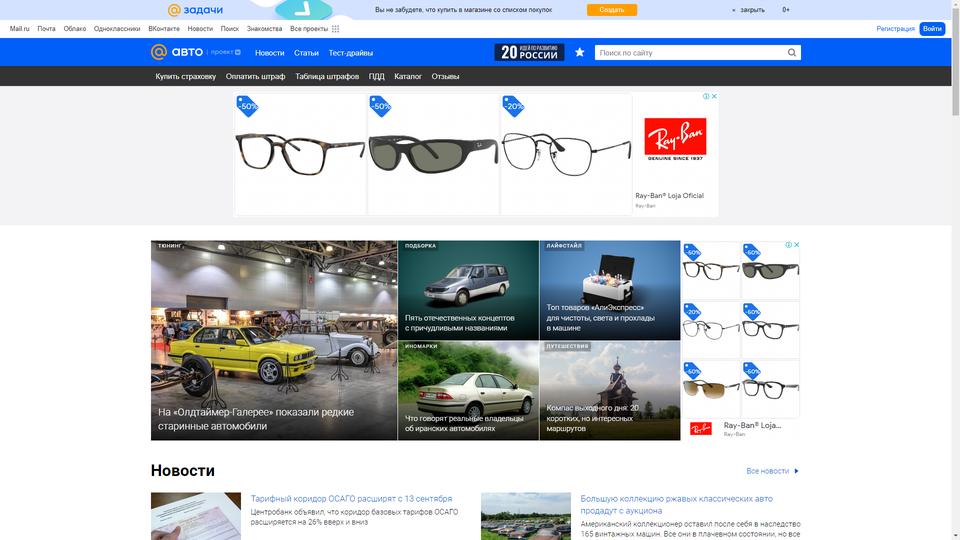Click the blue Войти button
This screenshot has width=960, height=540.
[932, 29]
